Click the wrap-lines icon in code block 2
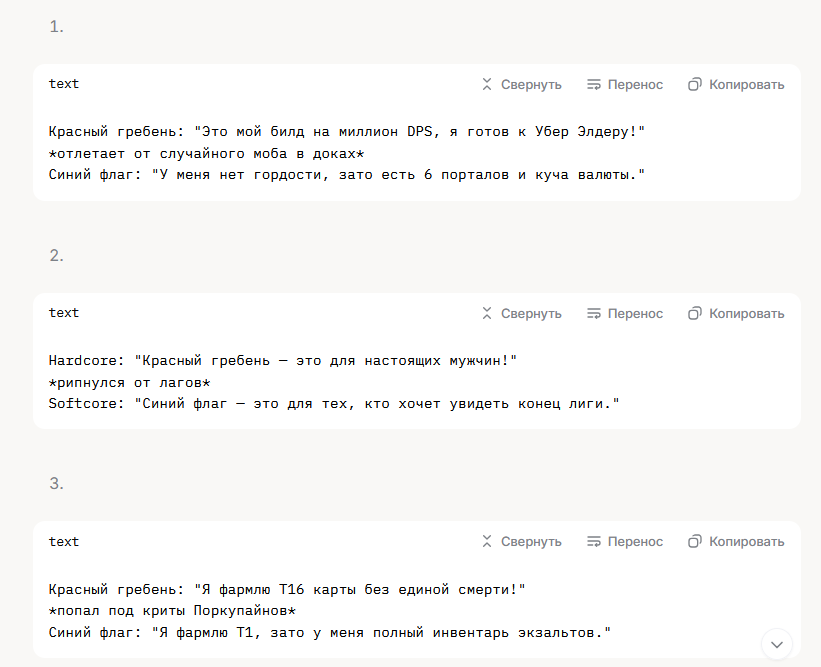The height and width of the screenshot is (667, 821). click(594, 313)
